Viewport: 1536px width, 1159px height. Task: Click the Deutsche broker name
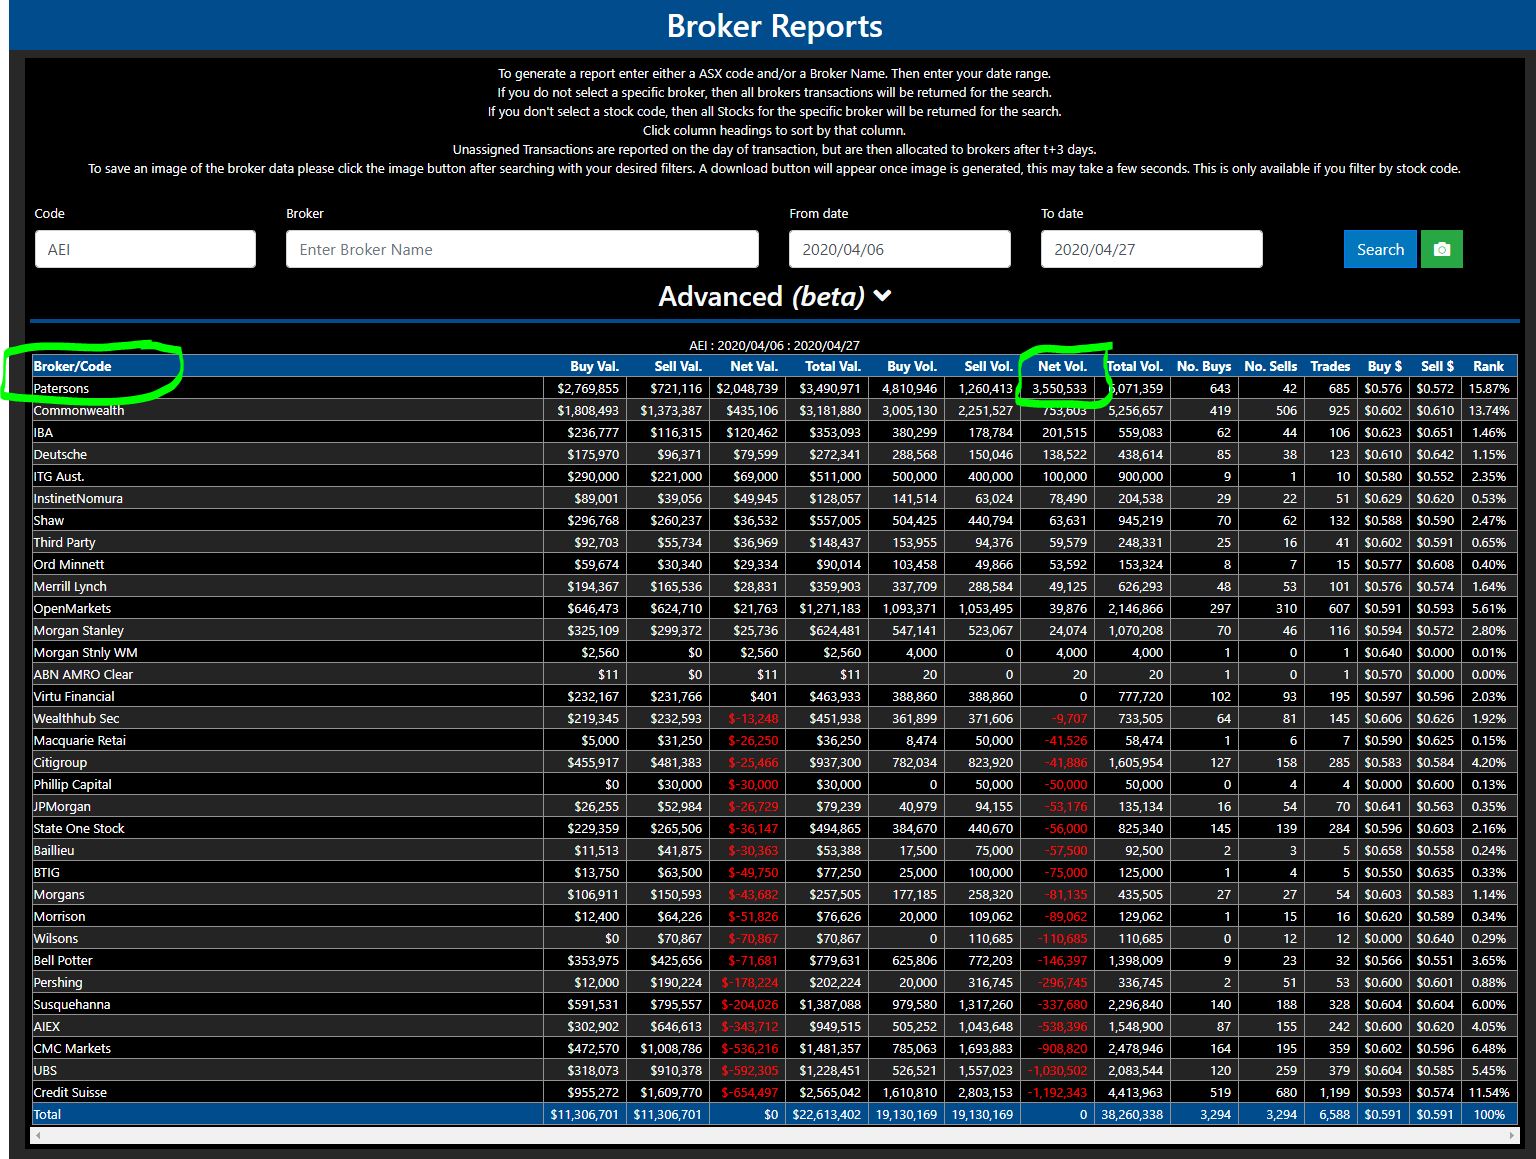60,454
